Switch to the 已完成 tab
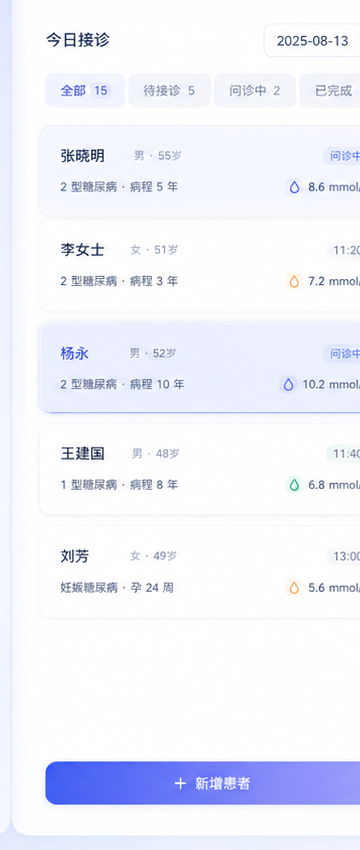 coord(330,90)
